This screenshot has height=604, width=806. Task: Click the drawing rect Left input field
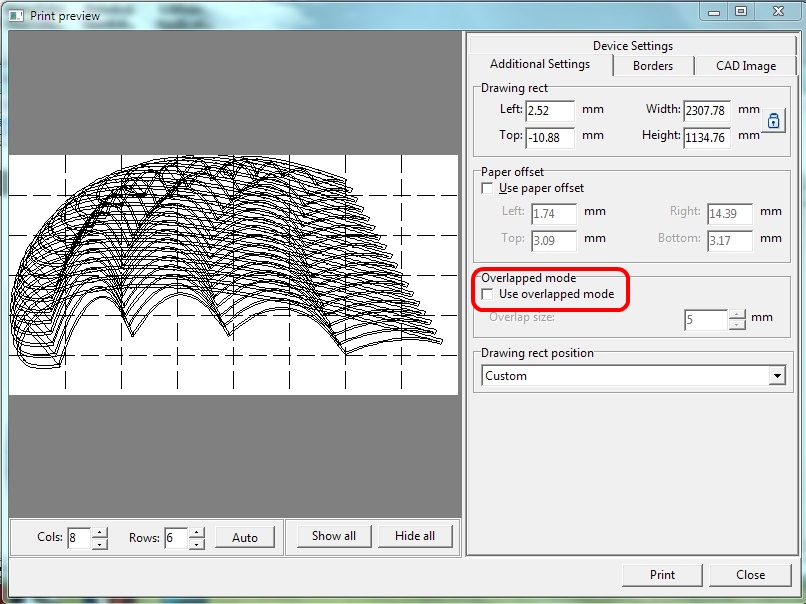click(x=549, y=111)
